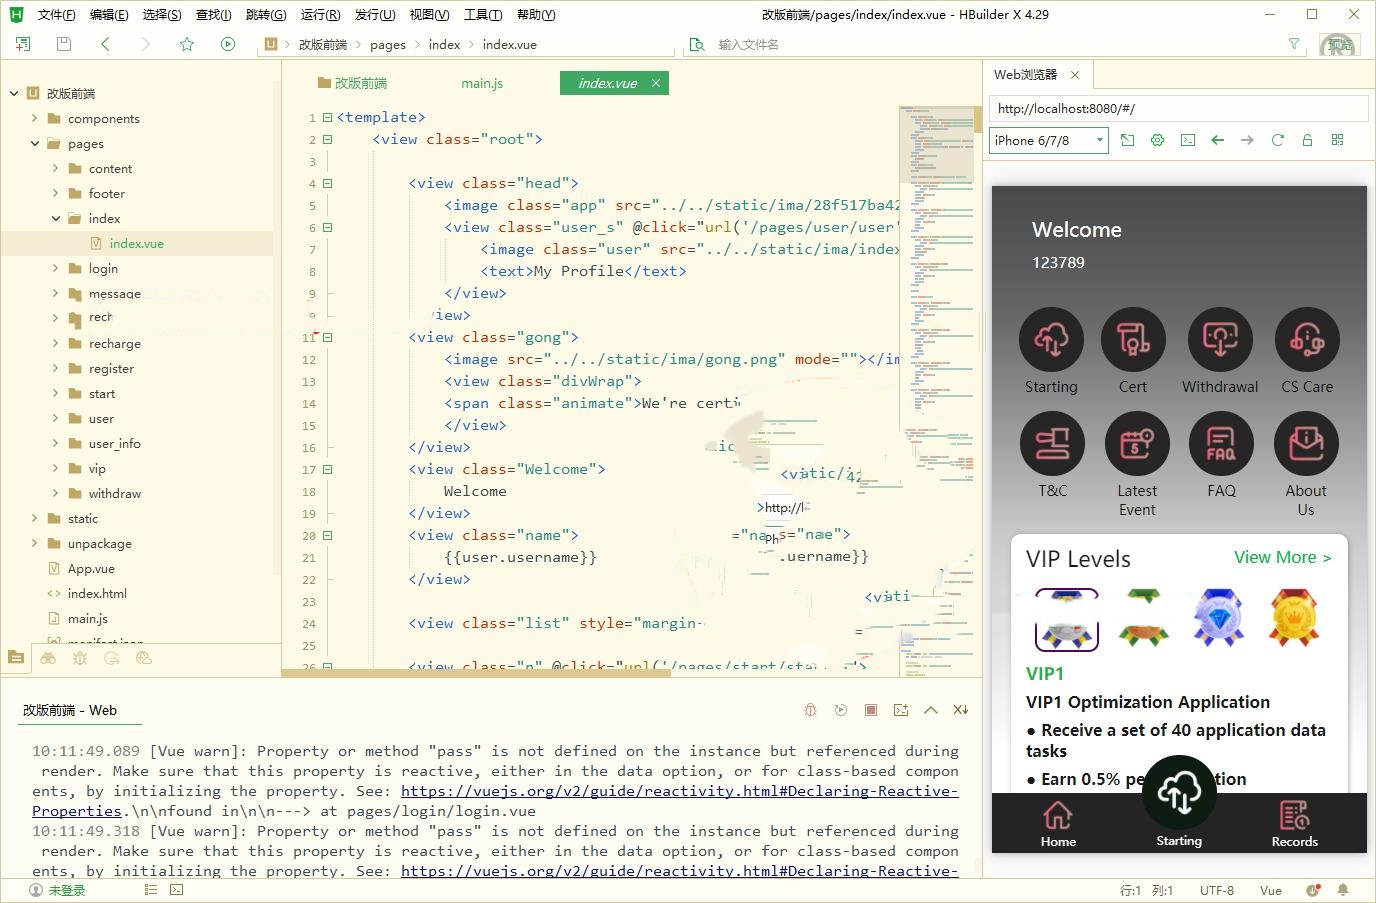Switch to the main.js editor tab

click(x=481, y=83)
